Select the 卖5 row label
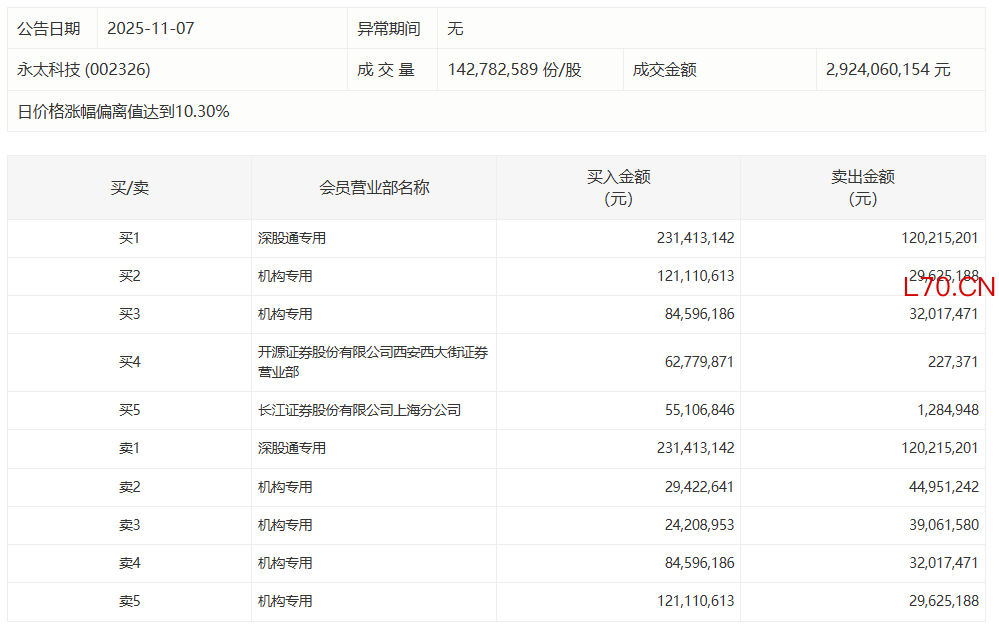Image resolution: width=999 pixels, height=633 pixels. coord(129,601)
